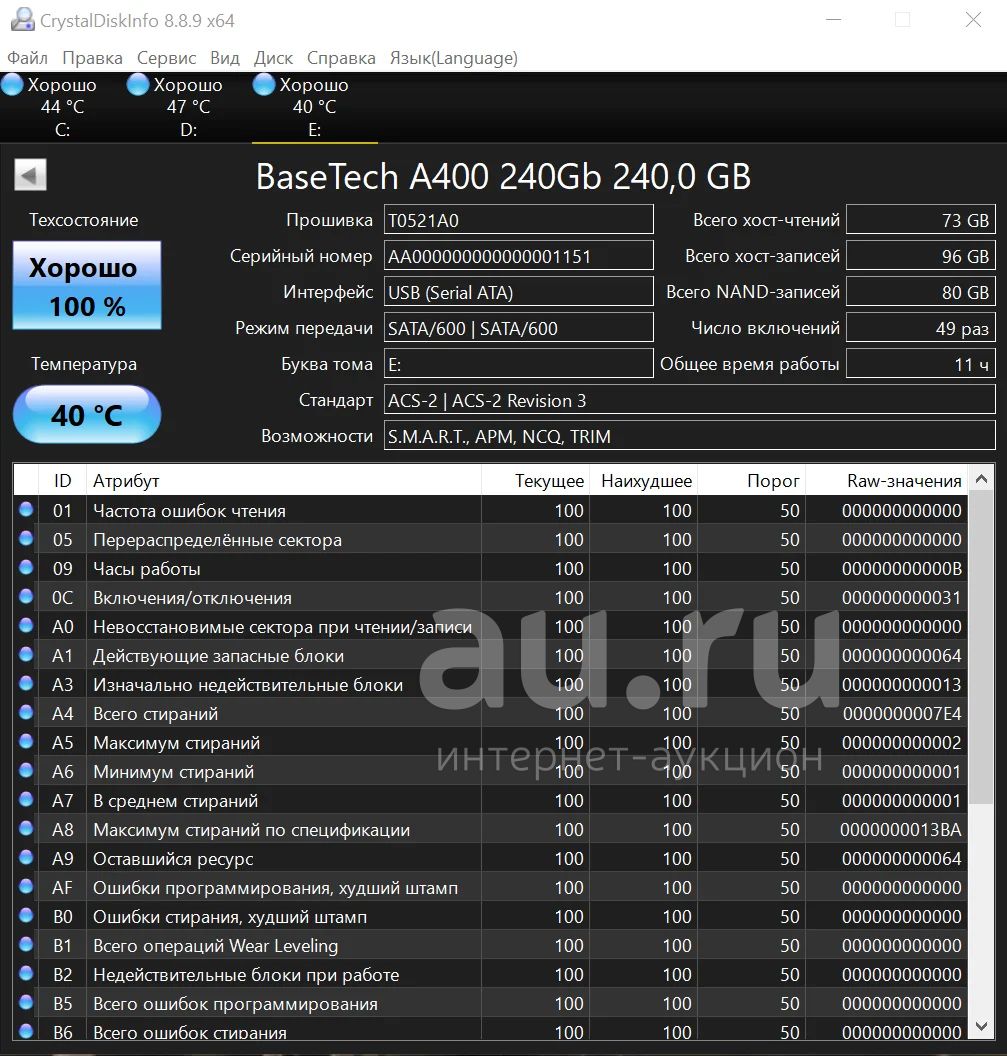Click status dot of attribute B2 row

[x=26, y=972]
